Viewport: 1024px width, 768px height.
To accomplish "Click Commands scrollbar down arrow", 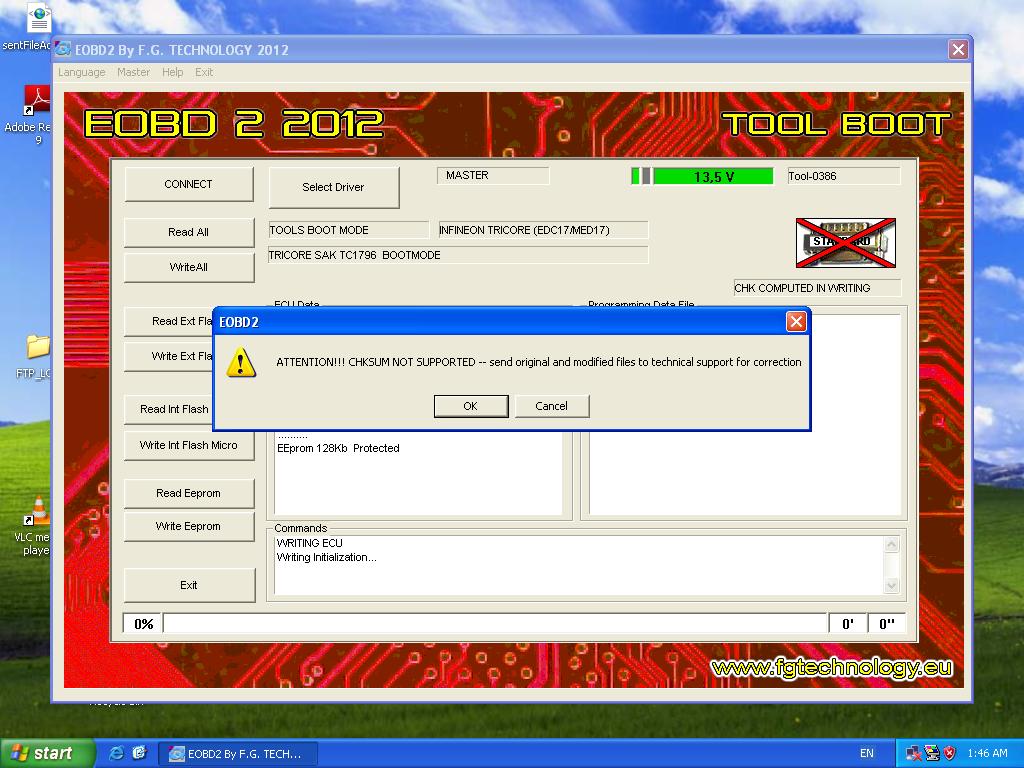I will tap(891, 586).
